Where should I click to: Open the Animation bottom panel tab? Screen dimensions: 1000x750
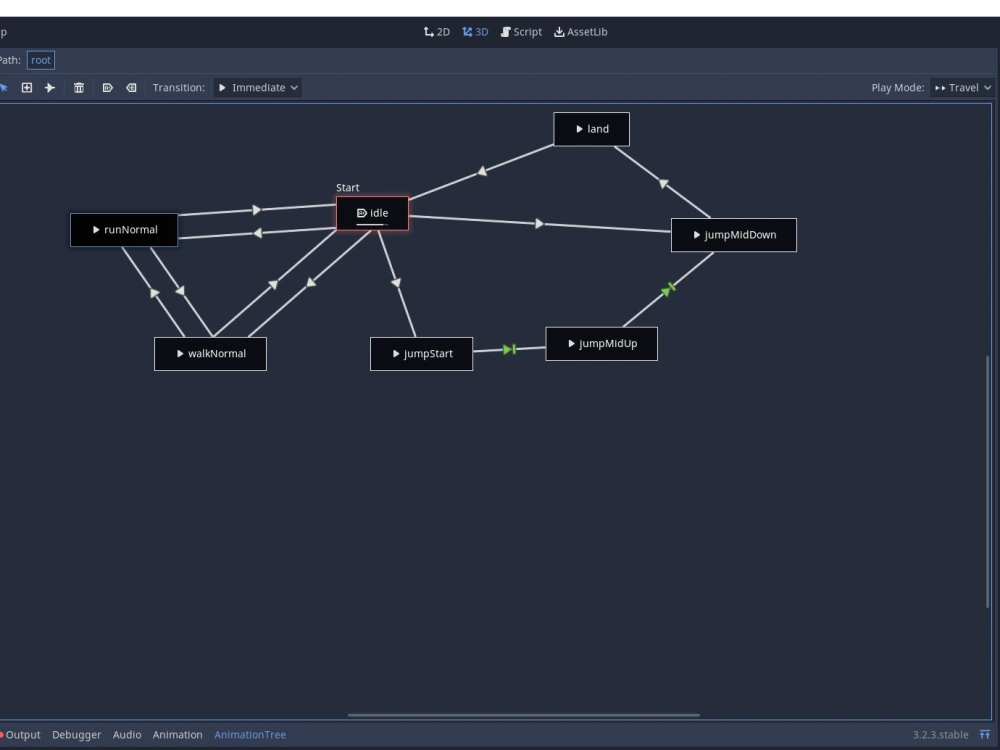click(x=177, y=734)
